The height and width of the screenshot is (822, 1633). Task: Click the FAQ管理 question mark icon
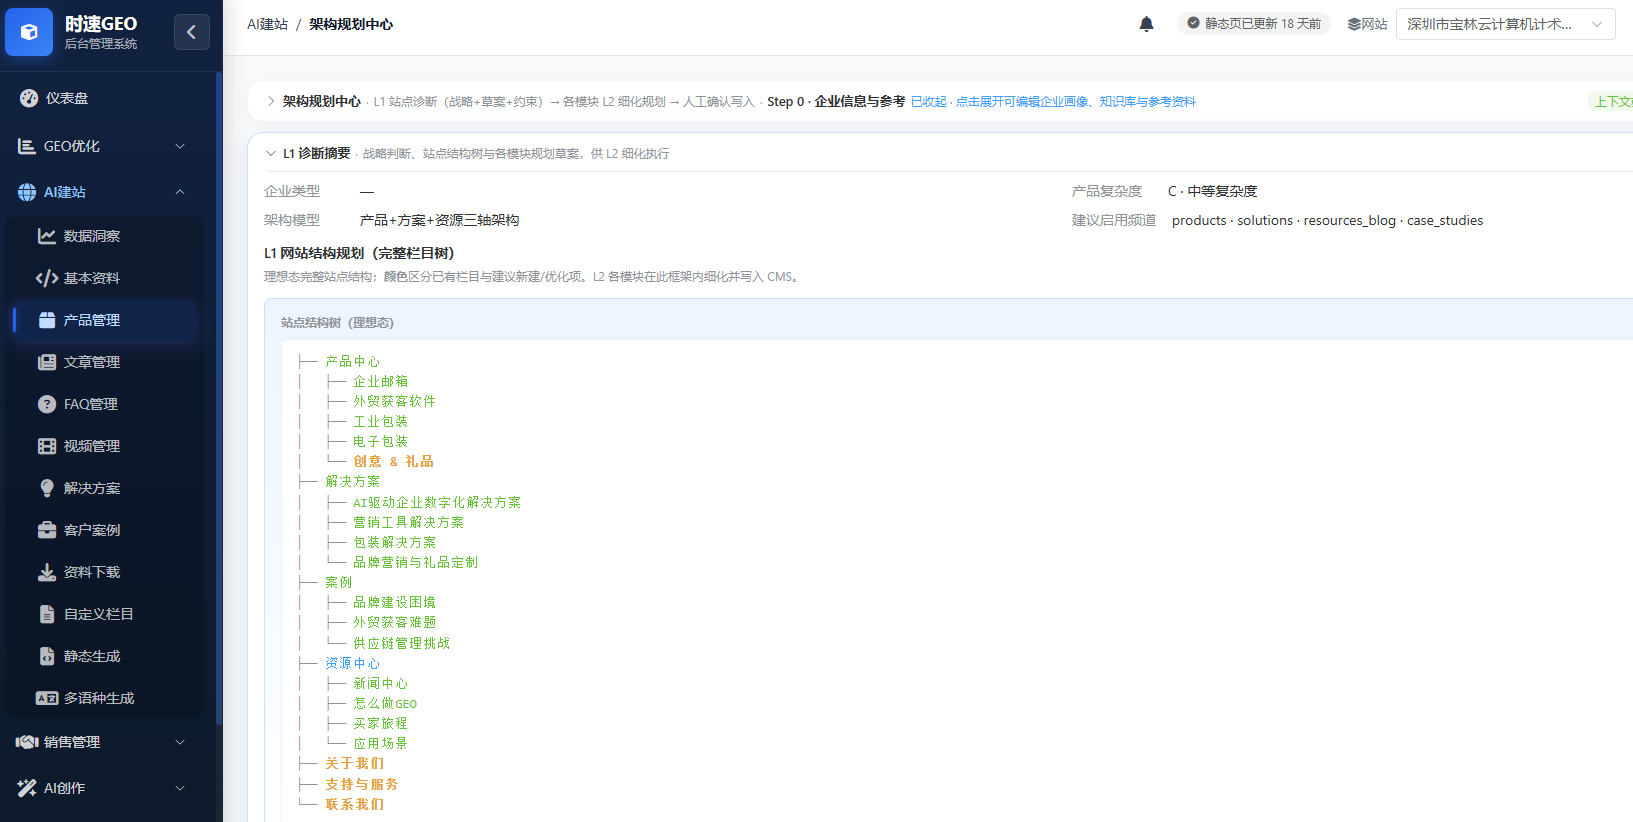coord(47,404)
